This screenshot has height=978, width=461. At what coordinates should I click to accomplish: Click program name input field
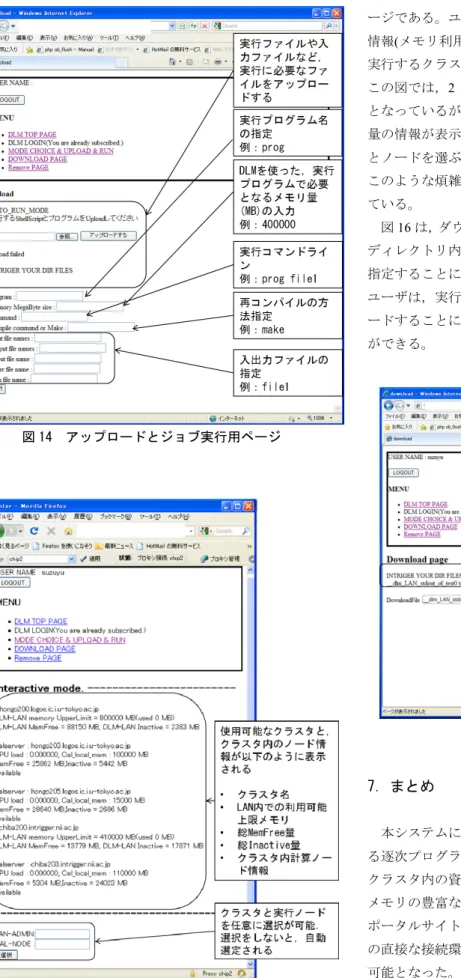point(49,295)
